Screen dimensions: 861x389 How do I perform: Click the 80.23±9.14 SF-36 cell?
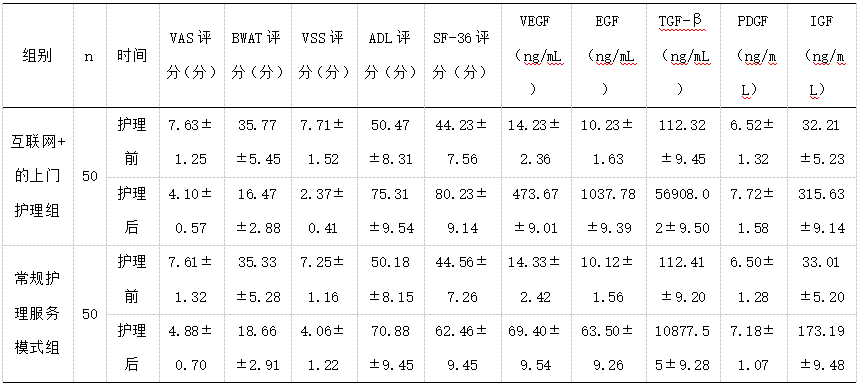[x=462, y=211]
